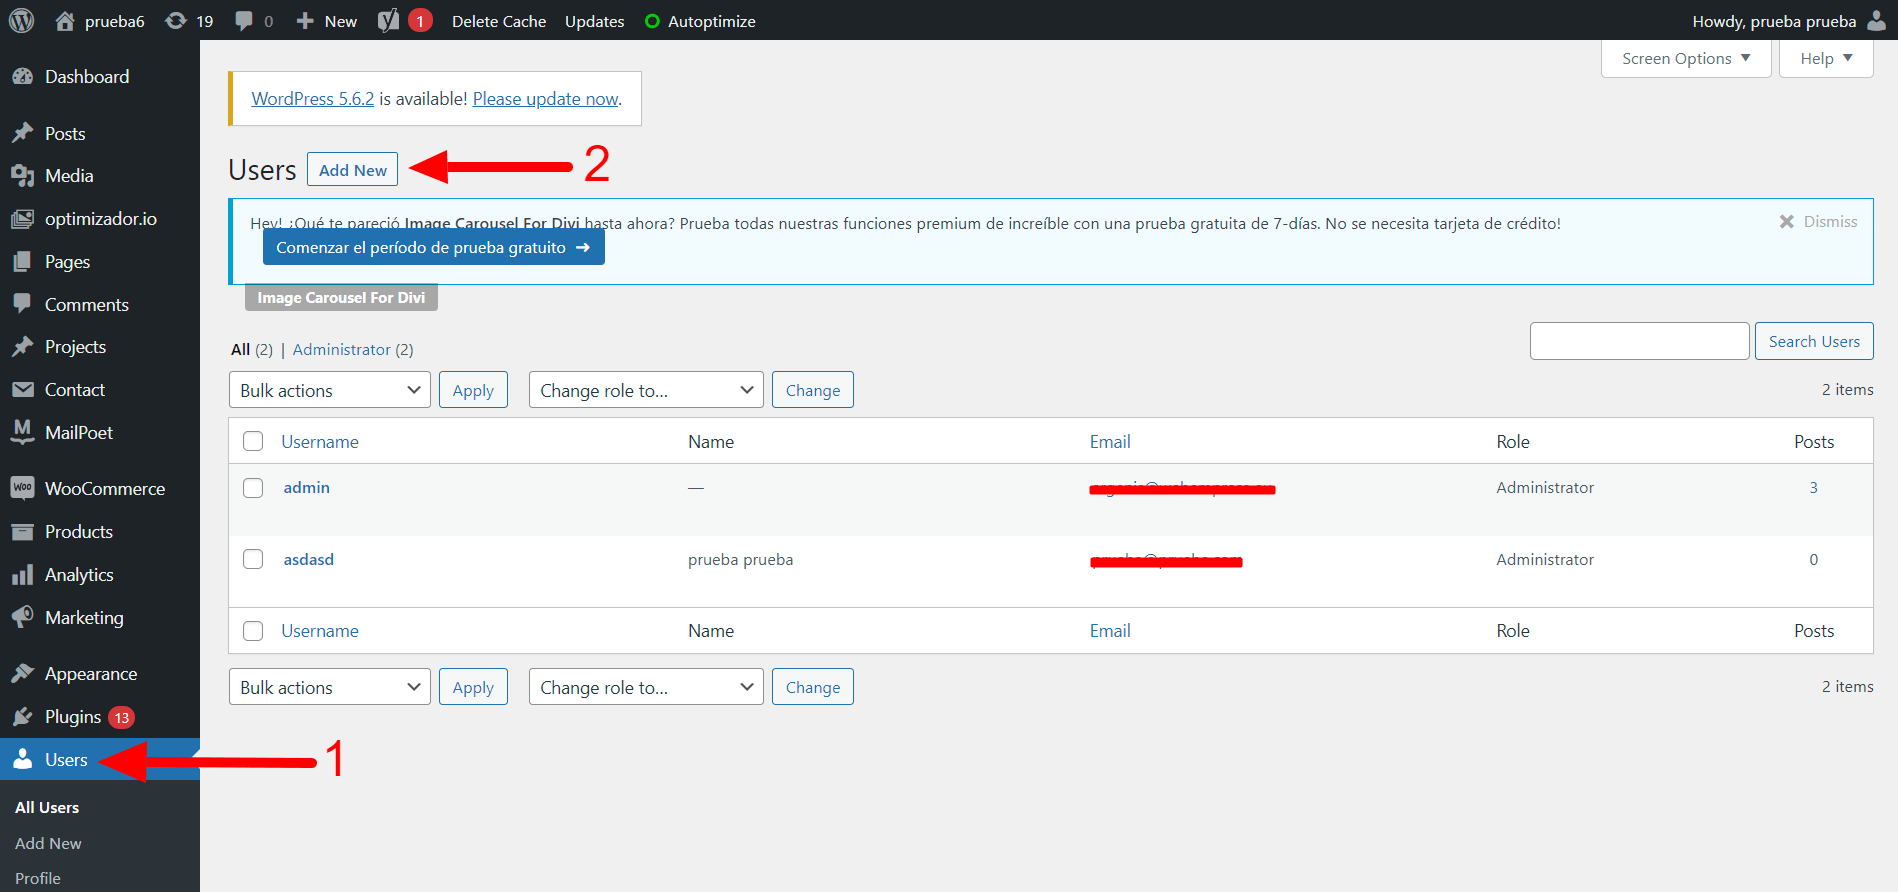Toggle the select-all checkbox in top header row
The image size is (1898, 892).
point(253,442)
